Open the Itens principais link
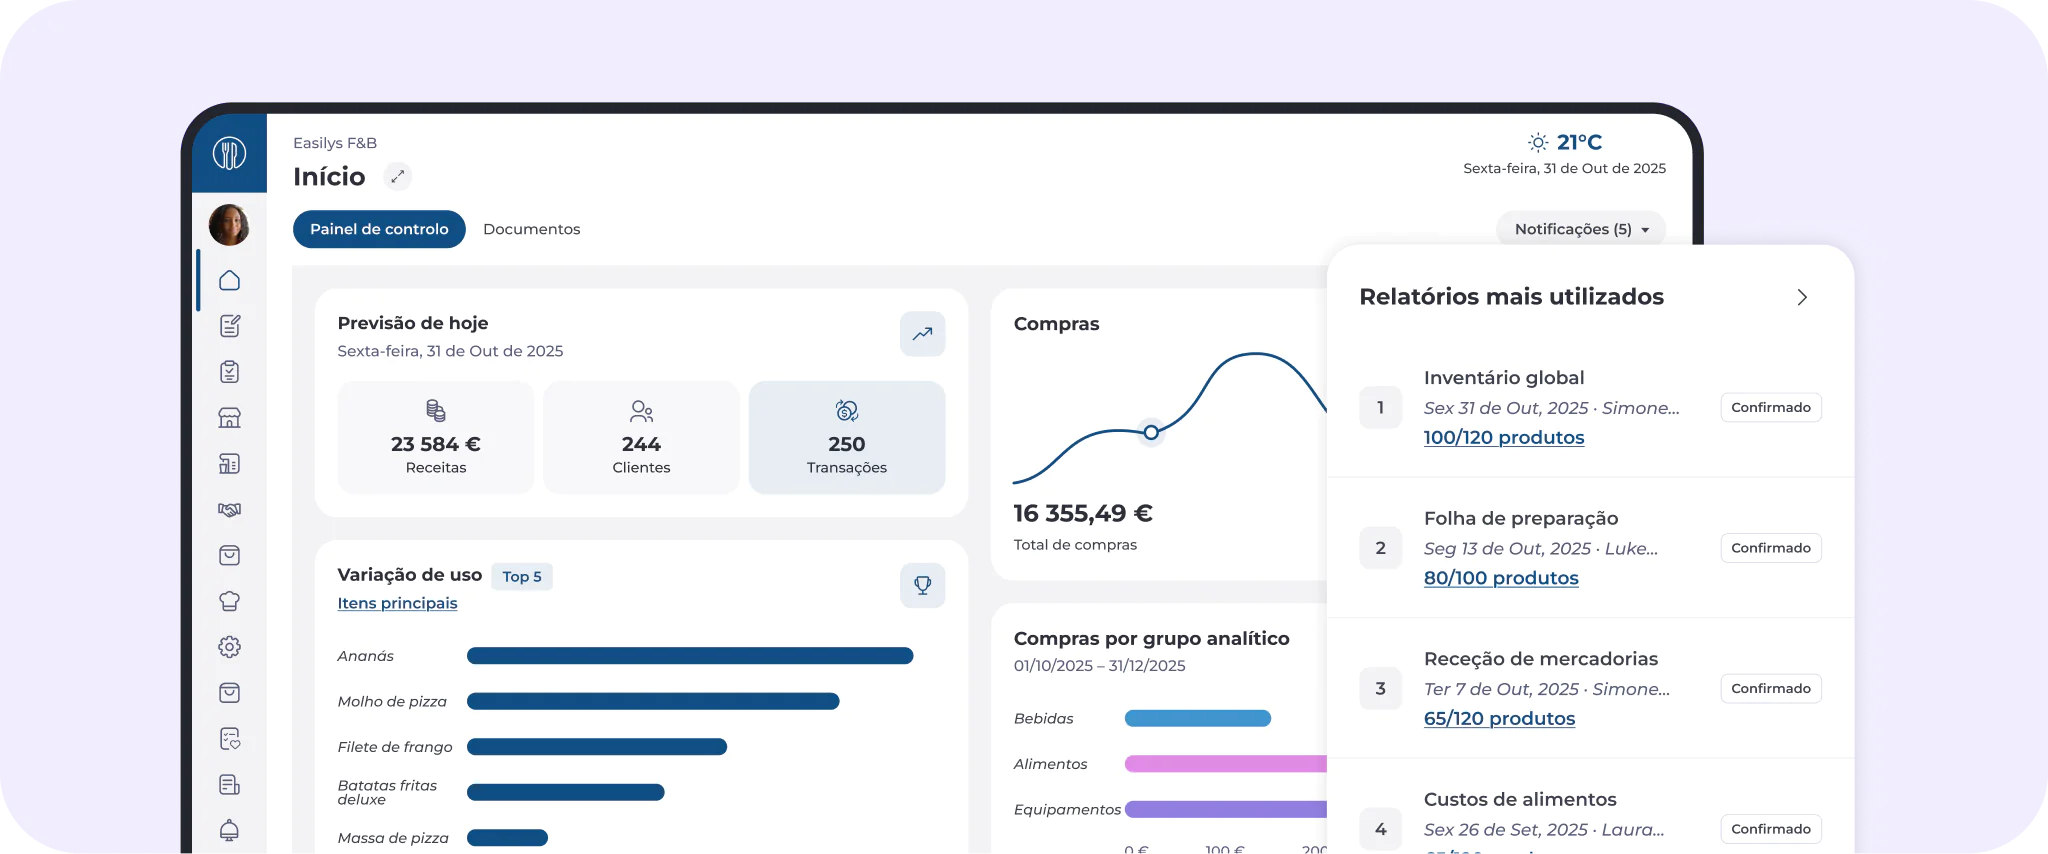 [397, 603]
